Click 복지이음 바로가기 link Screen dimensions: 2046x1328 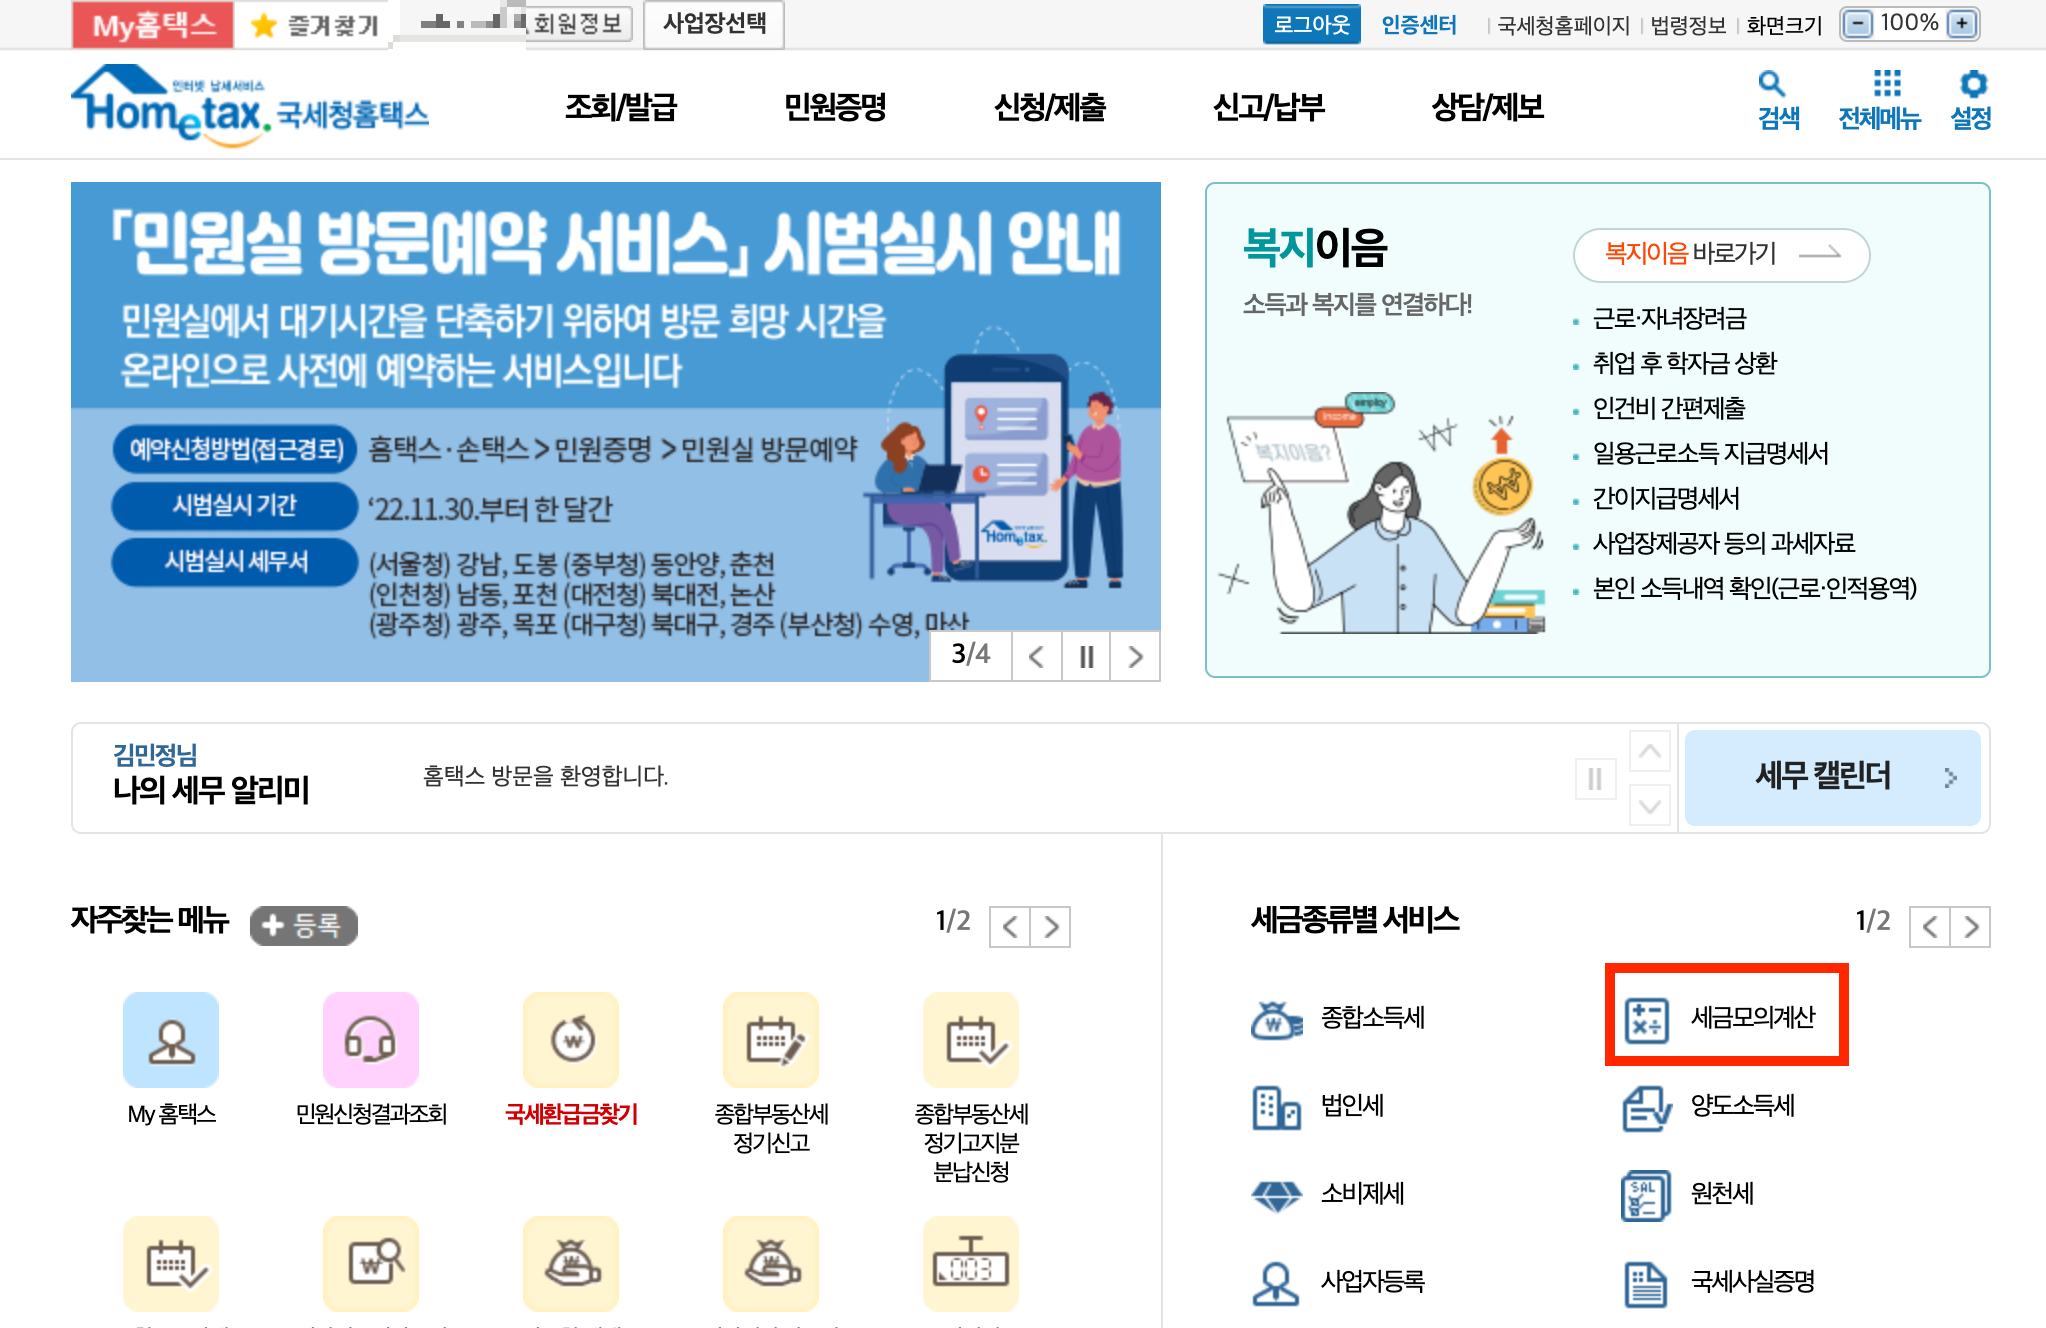1721,254
